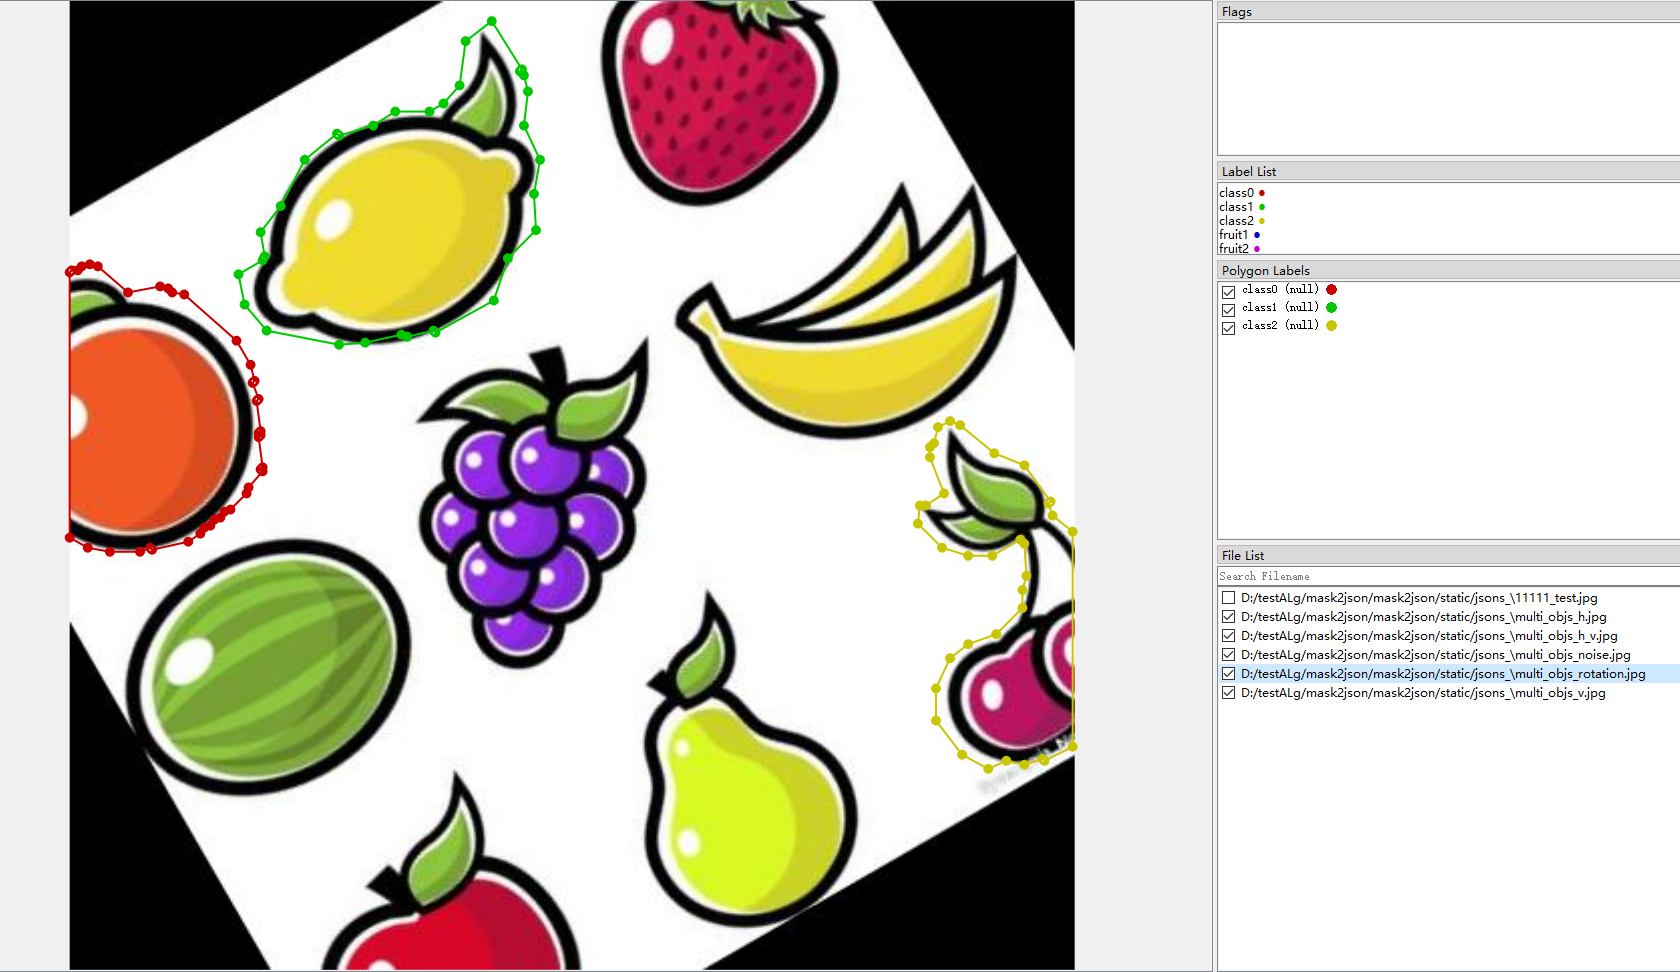
Task: Select the multi_objs_rotation.jpg file row
Action: coord(1448,674)
